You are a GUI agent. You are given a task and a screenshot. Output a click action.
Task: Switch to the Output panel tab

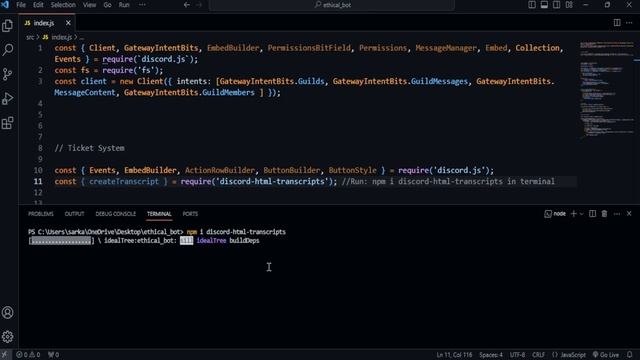point(74,214)
